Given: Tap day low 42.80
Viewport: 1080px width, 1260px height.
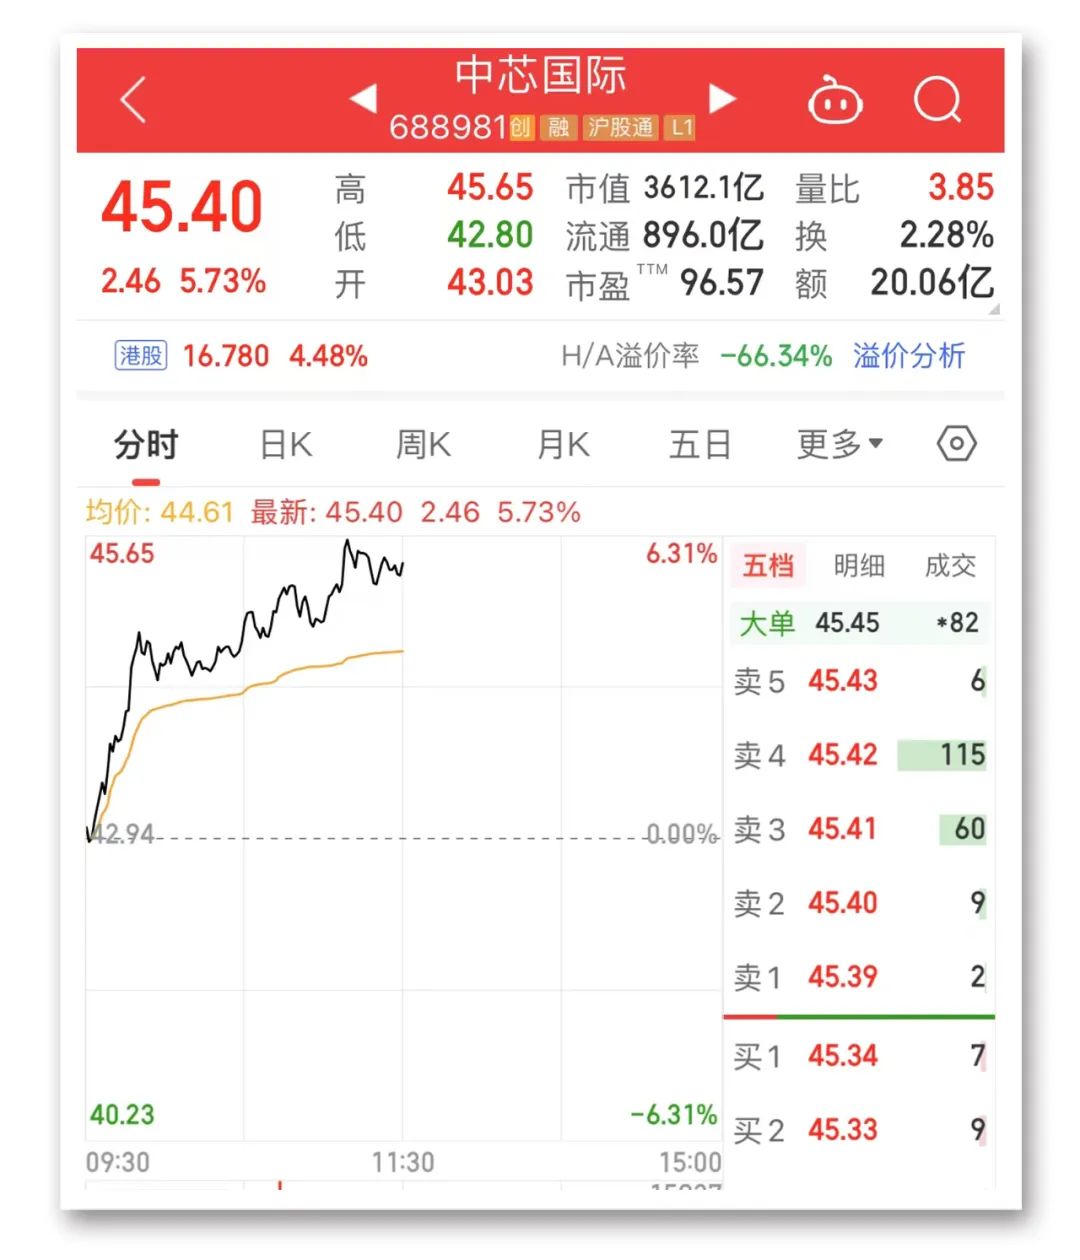Looking at the screenshot, I should 490,235.
